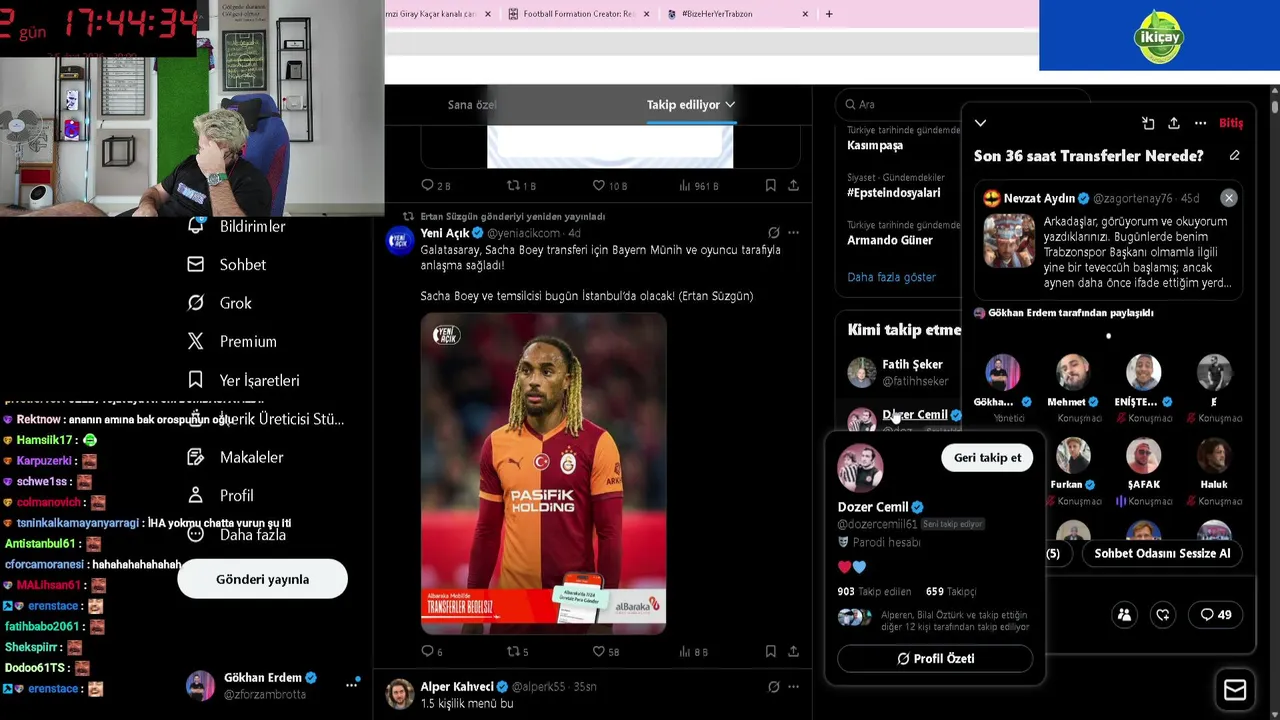
Task: Switch to the Sana özel tab
Action: (x=472, y=105)
